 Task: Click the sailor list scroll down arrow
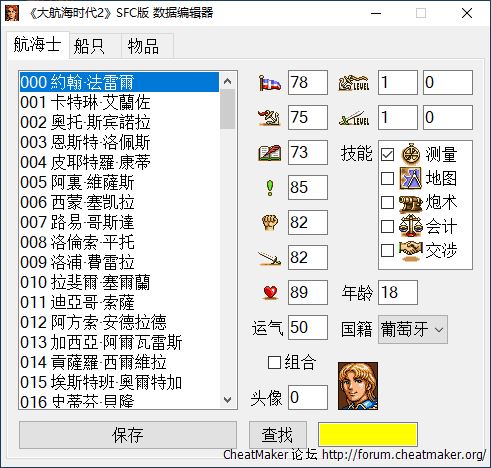228,399
